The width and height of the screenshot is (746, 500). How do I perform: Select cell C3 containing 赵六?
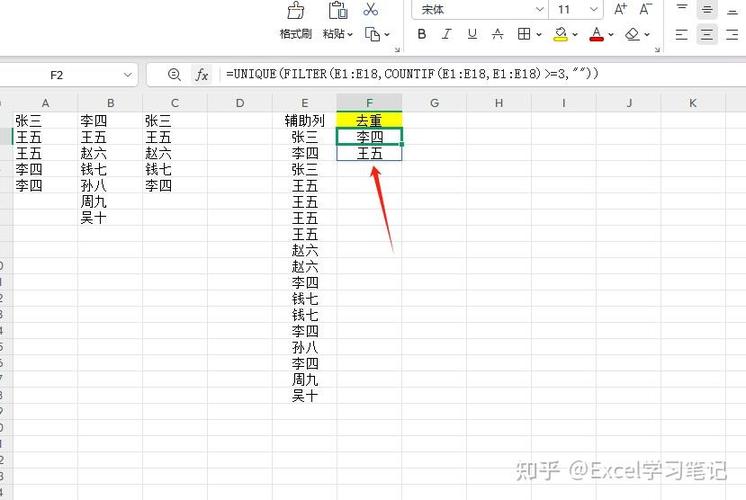click(x=175, y=153)
